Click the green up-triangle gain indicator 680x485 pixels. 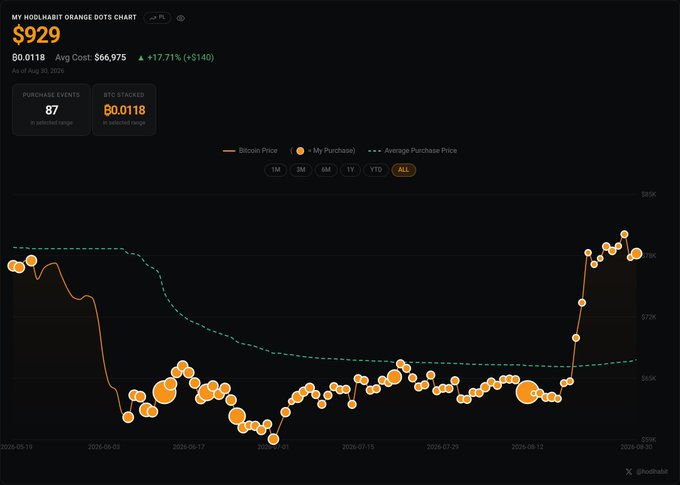[x=141, y=58]
